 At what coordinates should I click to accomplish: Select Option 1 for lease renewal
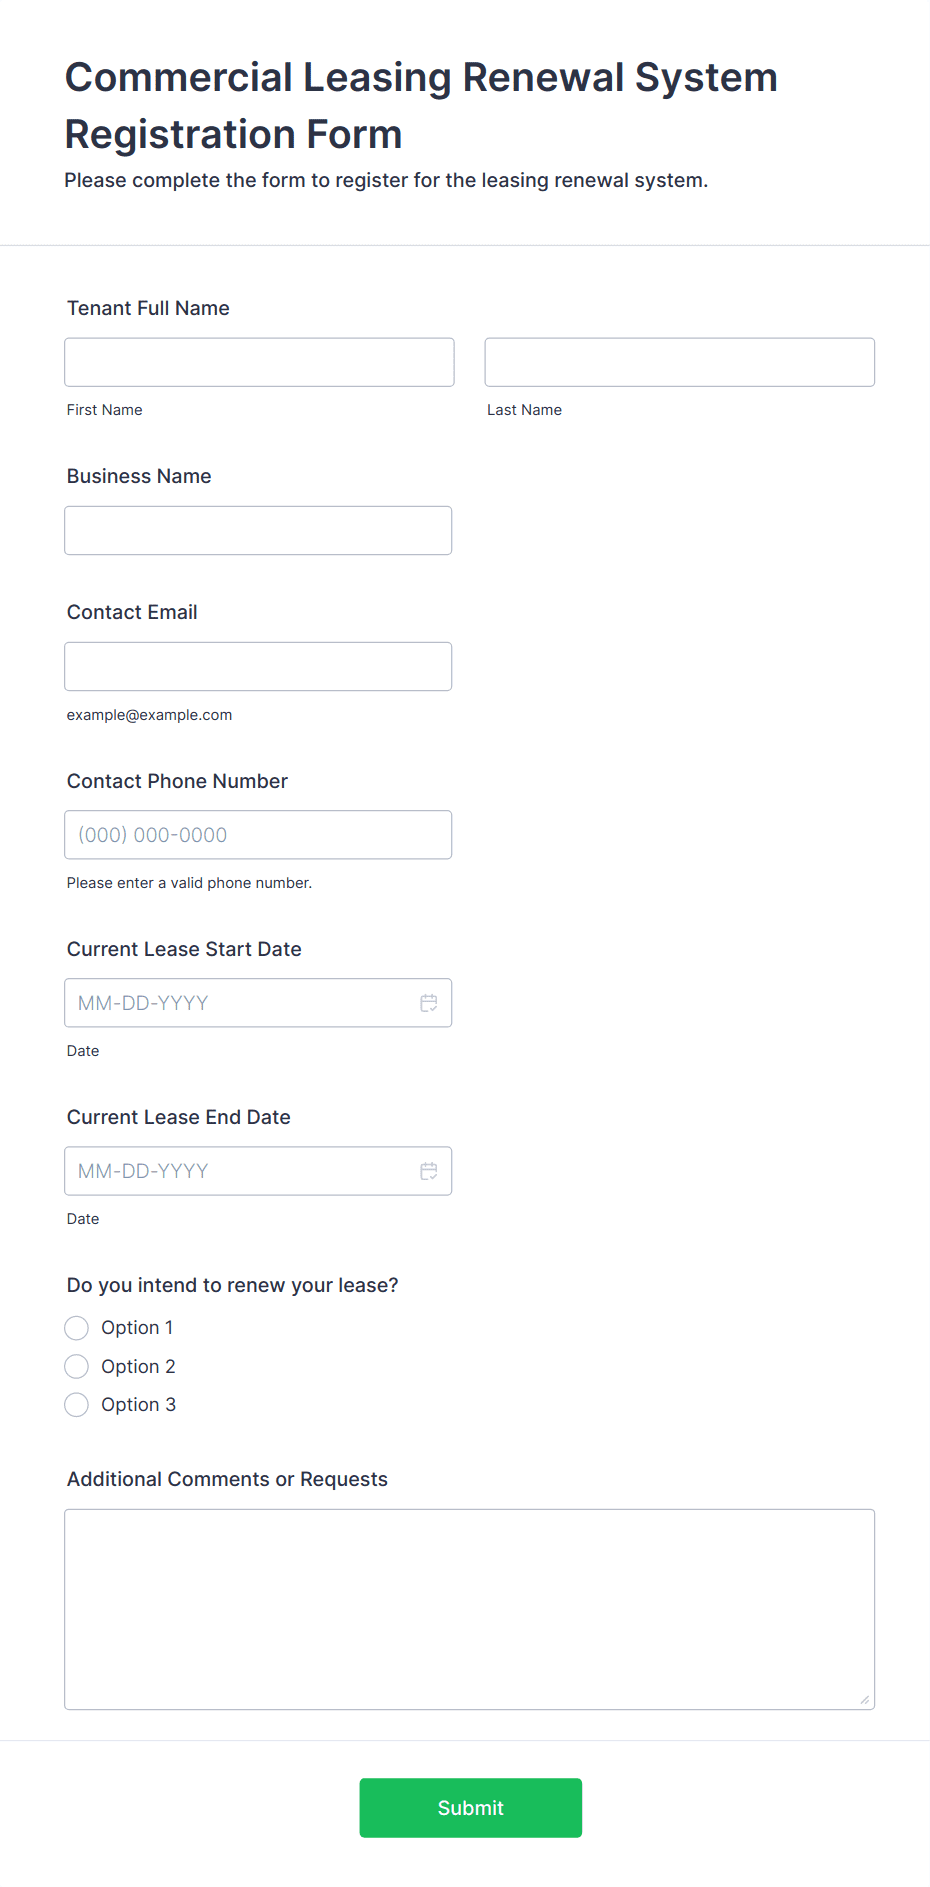click(77, 1328)
